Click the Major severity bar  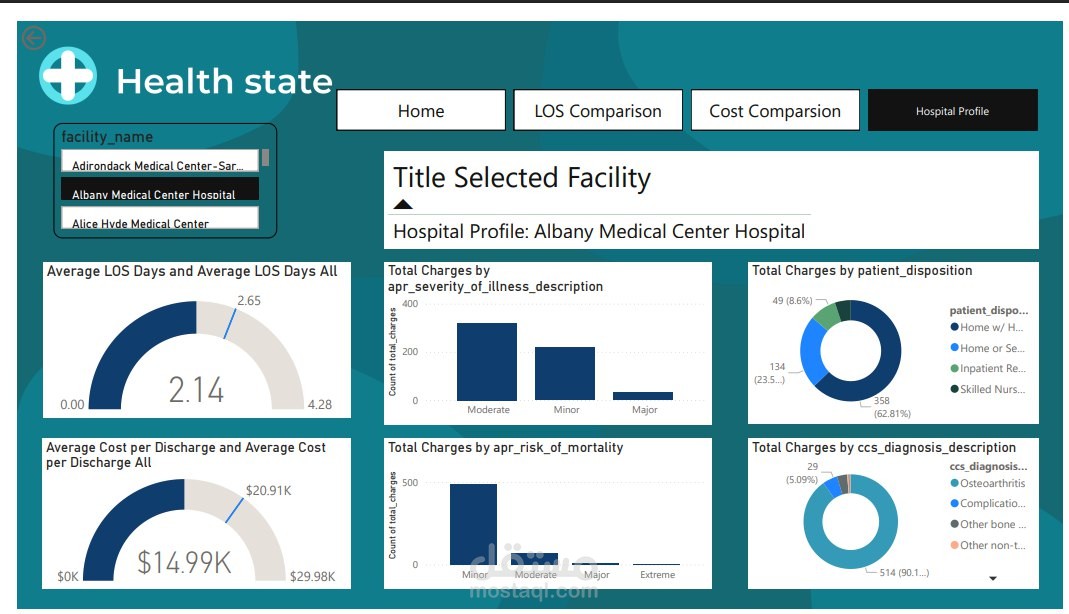(643, 396)
